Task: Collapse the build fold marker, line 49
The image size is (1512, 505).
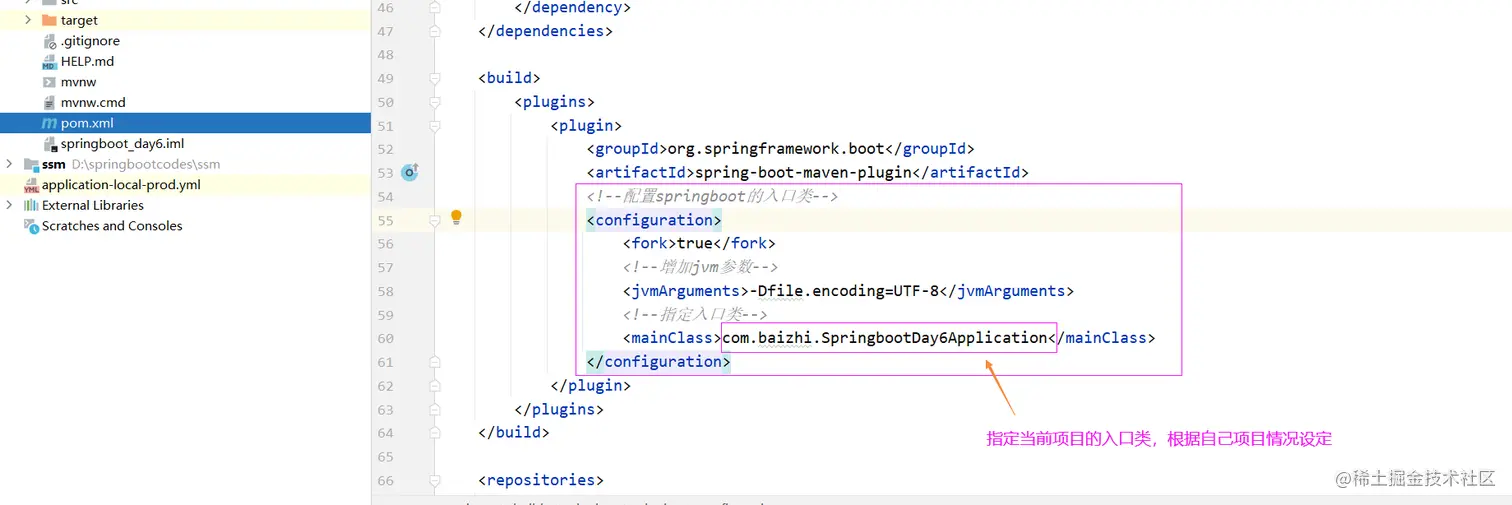Action: [x=434, y=78]
